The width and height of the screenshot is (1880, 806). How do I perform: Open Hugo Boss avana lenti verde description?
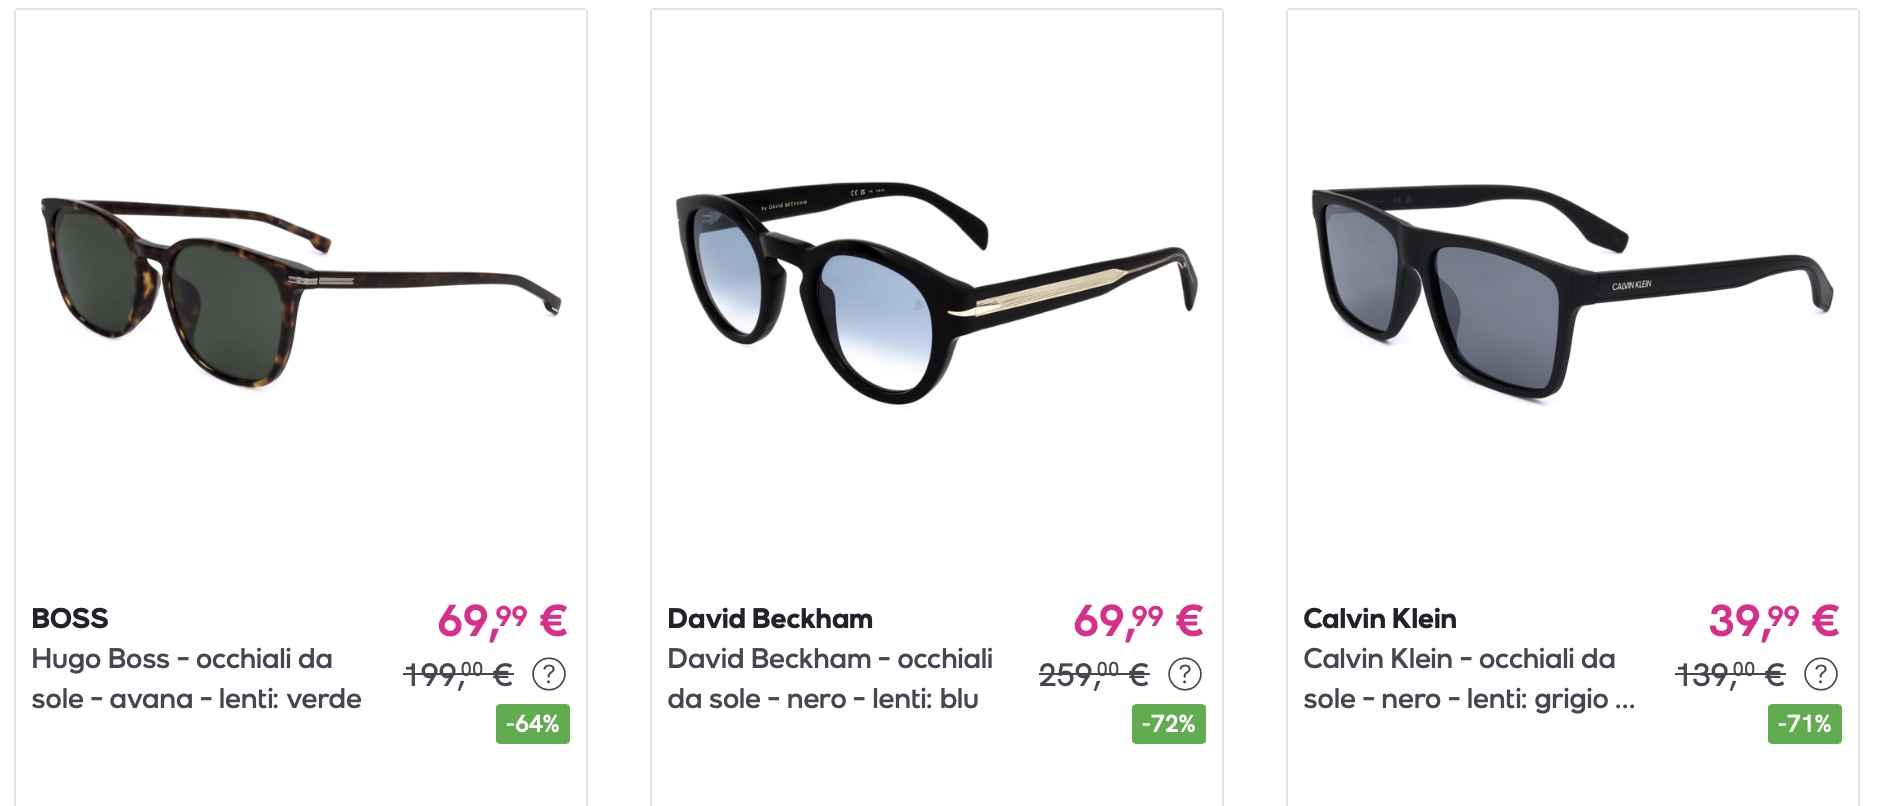(x=197, y=679)
